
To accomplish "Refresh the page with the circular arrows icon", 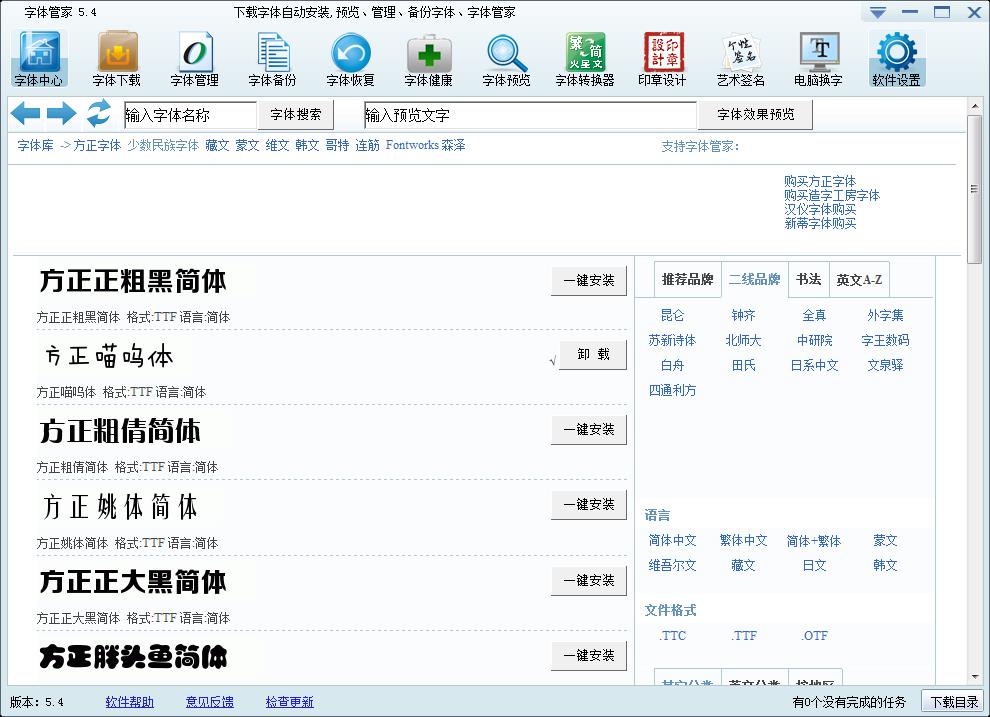I will (98, 114).
